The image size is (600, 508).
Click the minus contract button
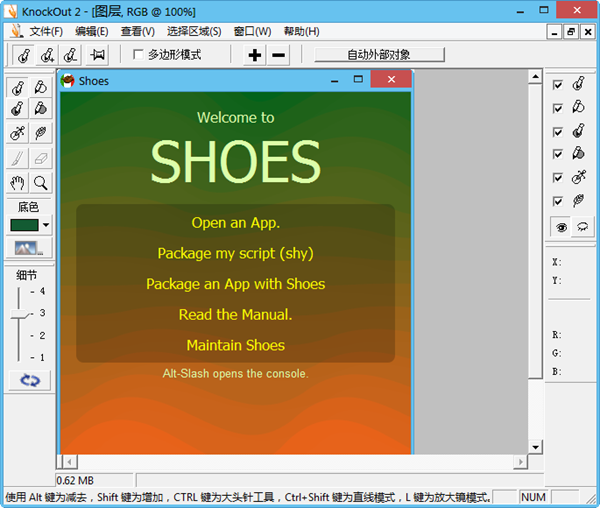coord(278,55)
